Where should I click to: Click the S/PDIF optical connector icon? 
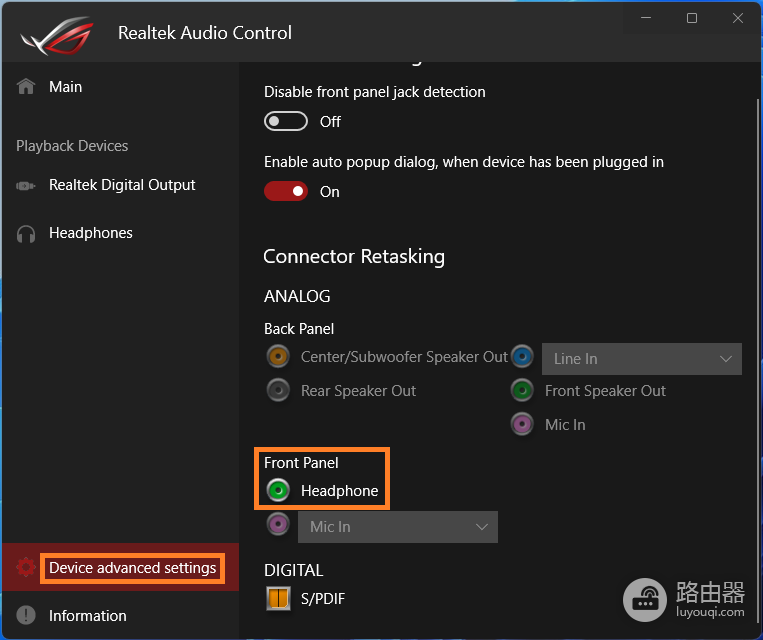pyautogui.click(x=278, y=598)
